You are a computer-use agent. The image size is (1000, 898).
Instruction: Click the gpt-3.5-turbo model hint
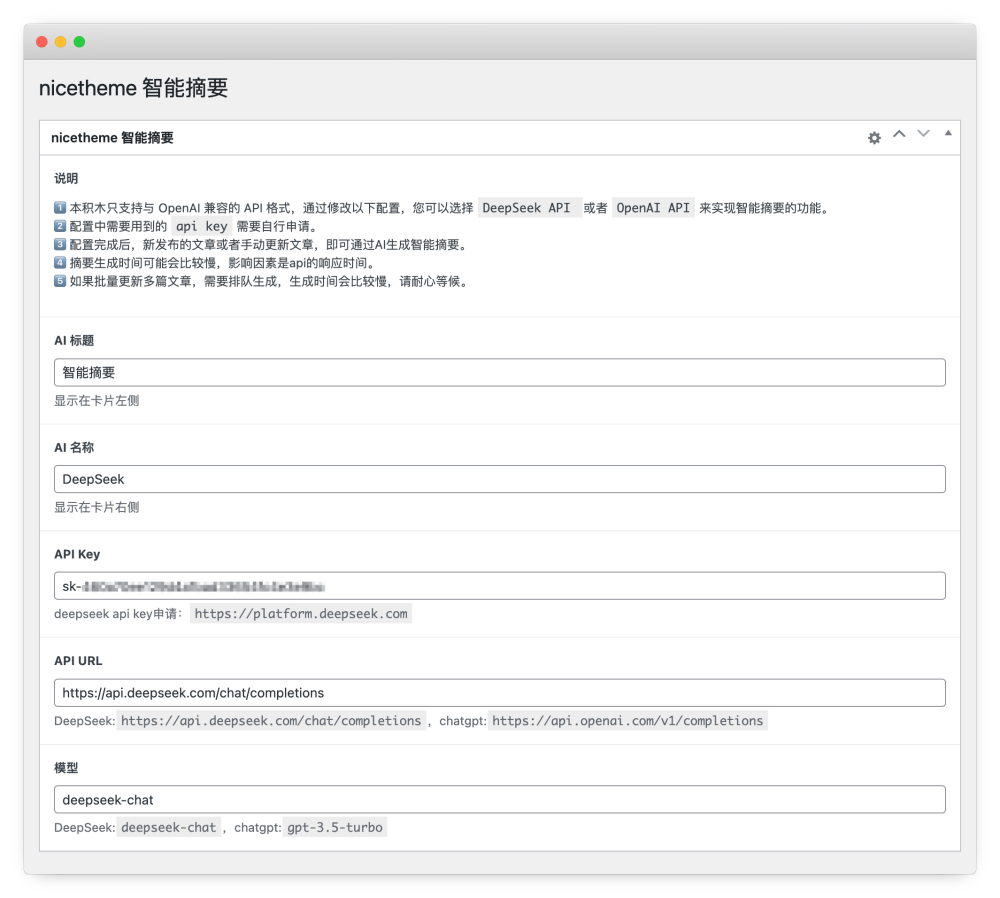click(335, 827)
